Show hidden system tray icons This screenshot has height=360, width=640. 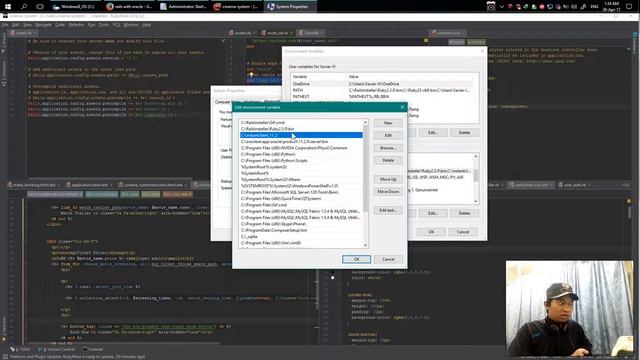[x=502, y=7]
